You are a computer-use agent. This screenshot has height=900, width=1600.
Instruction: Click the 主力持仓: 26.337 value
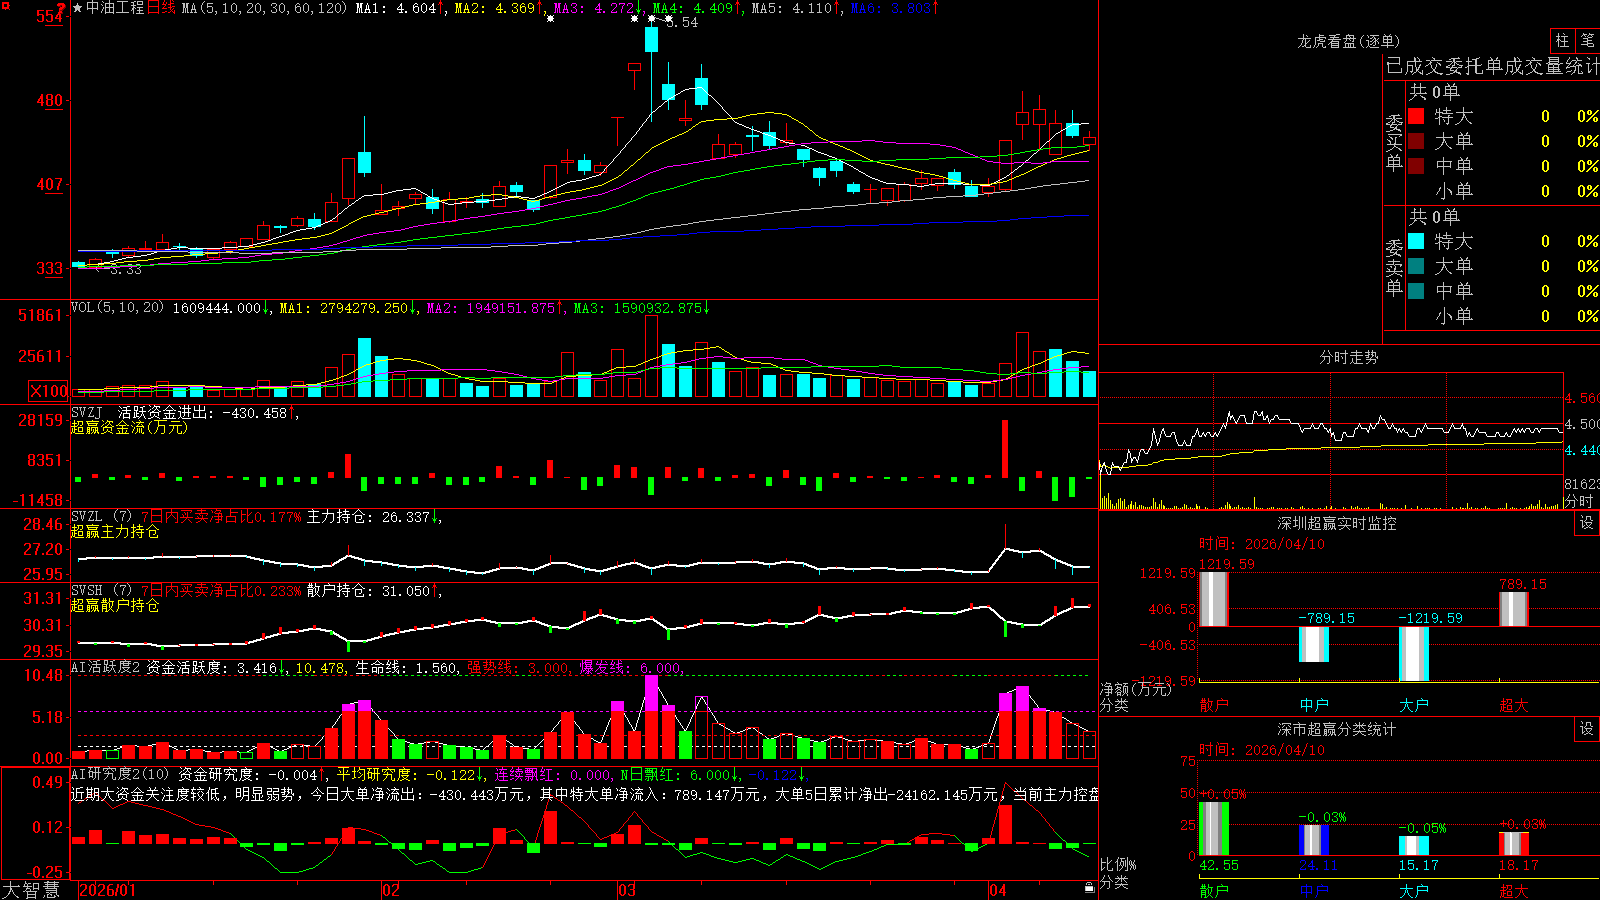368,517
